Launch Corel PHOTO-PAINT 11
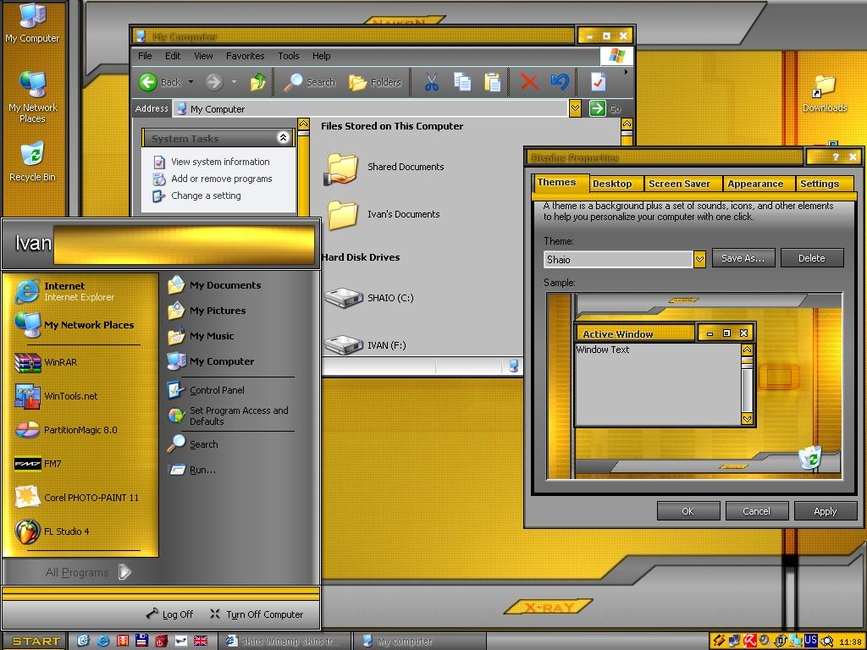The image size is (867, 650). tap(76, 497)
